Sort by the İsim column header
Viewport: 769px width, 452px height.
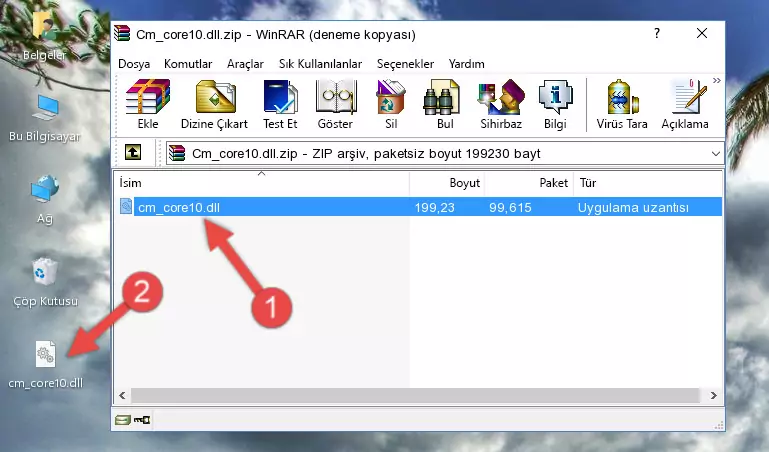pyautogui.click(x=262, y=183)
